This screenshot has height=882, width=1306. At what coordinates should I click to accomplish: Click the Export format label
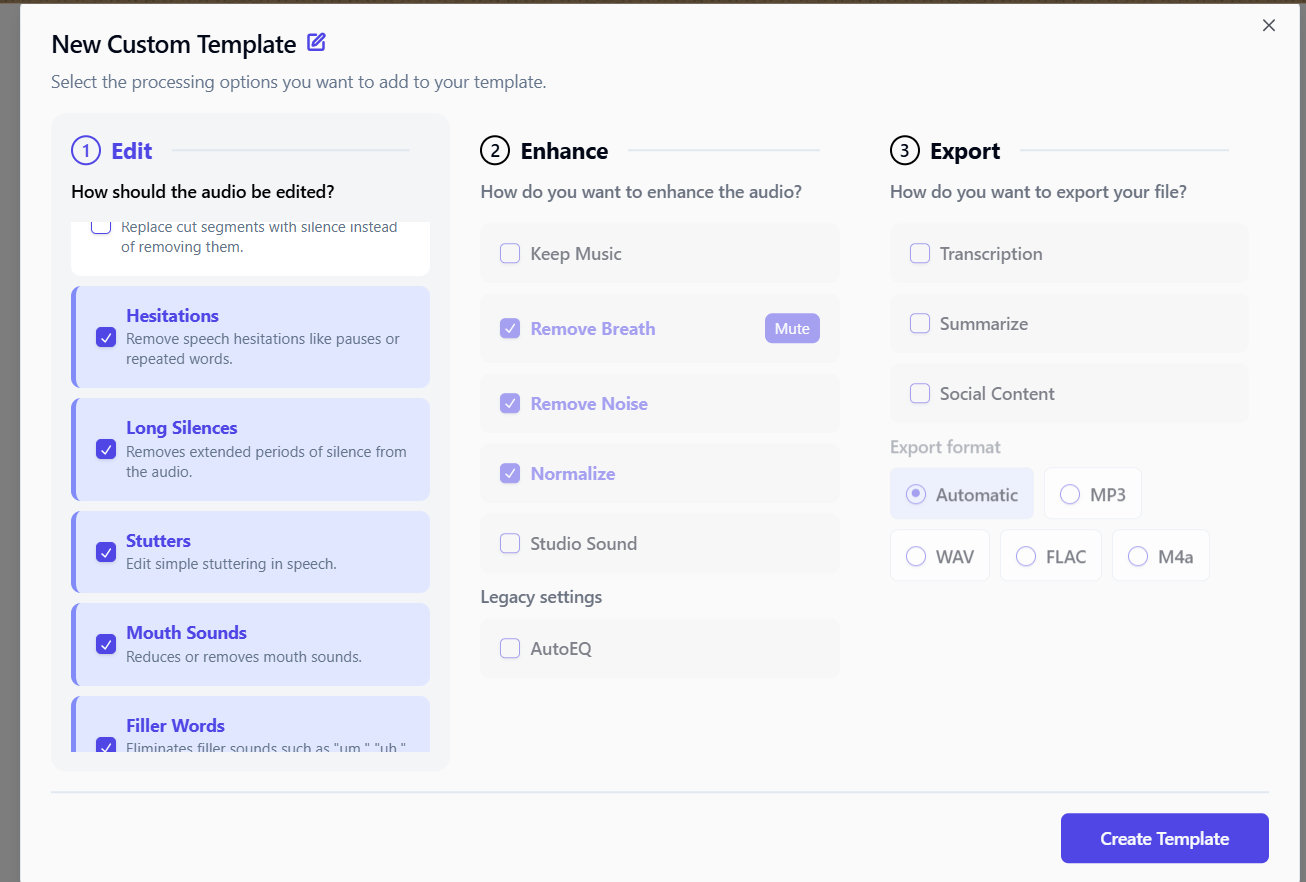[x=945, y=447]
